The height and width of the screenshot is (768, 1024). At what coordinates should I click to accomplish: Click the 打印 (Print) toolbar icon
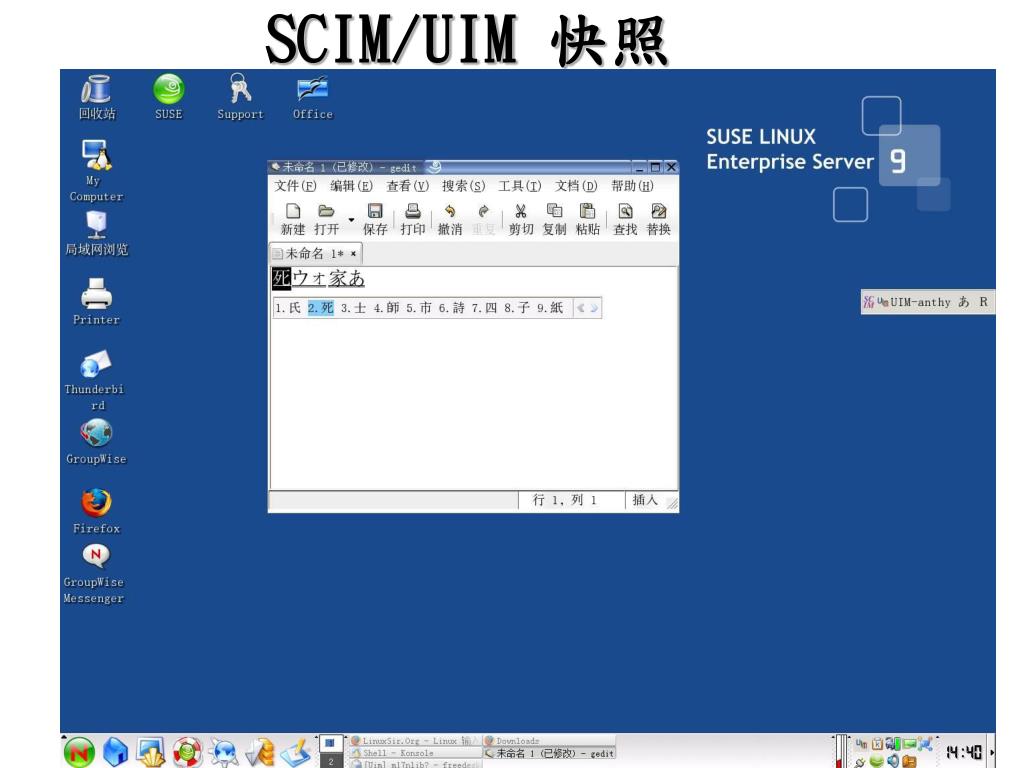pyautogui.click(x=413, y=219)
